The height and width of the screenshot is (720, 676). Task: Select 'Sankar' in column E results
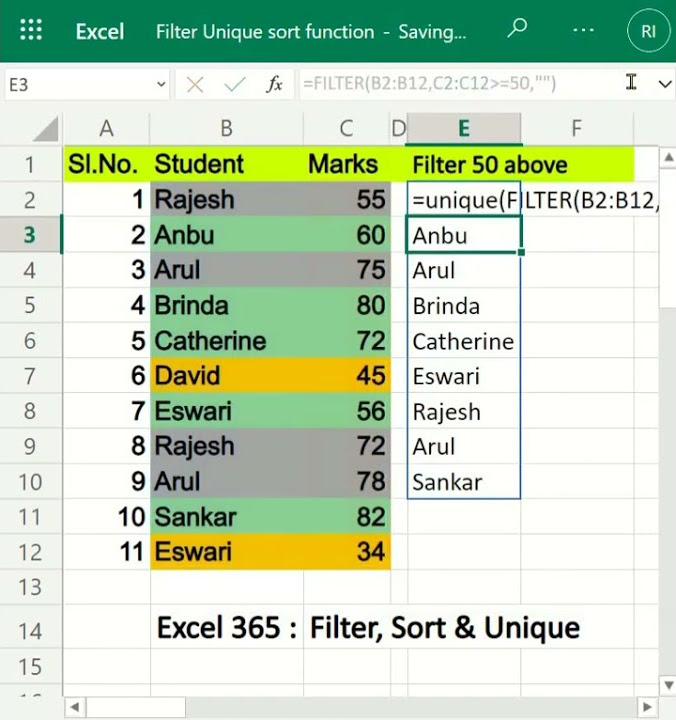[x=464, y=481]
